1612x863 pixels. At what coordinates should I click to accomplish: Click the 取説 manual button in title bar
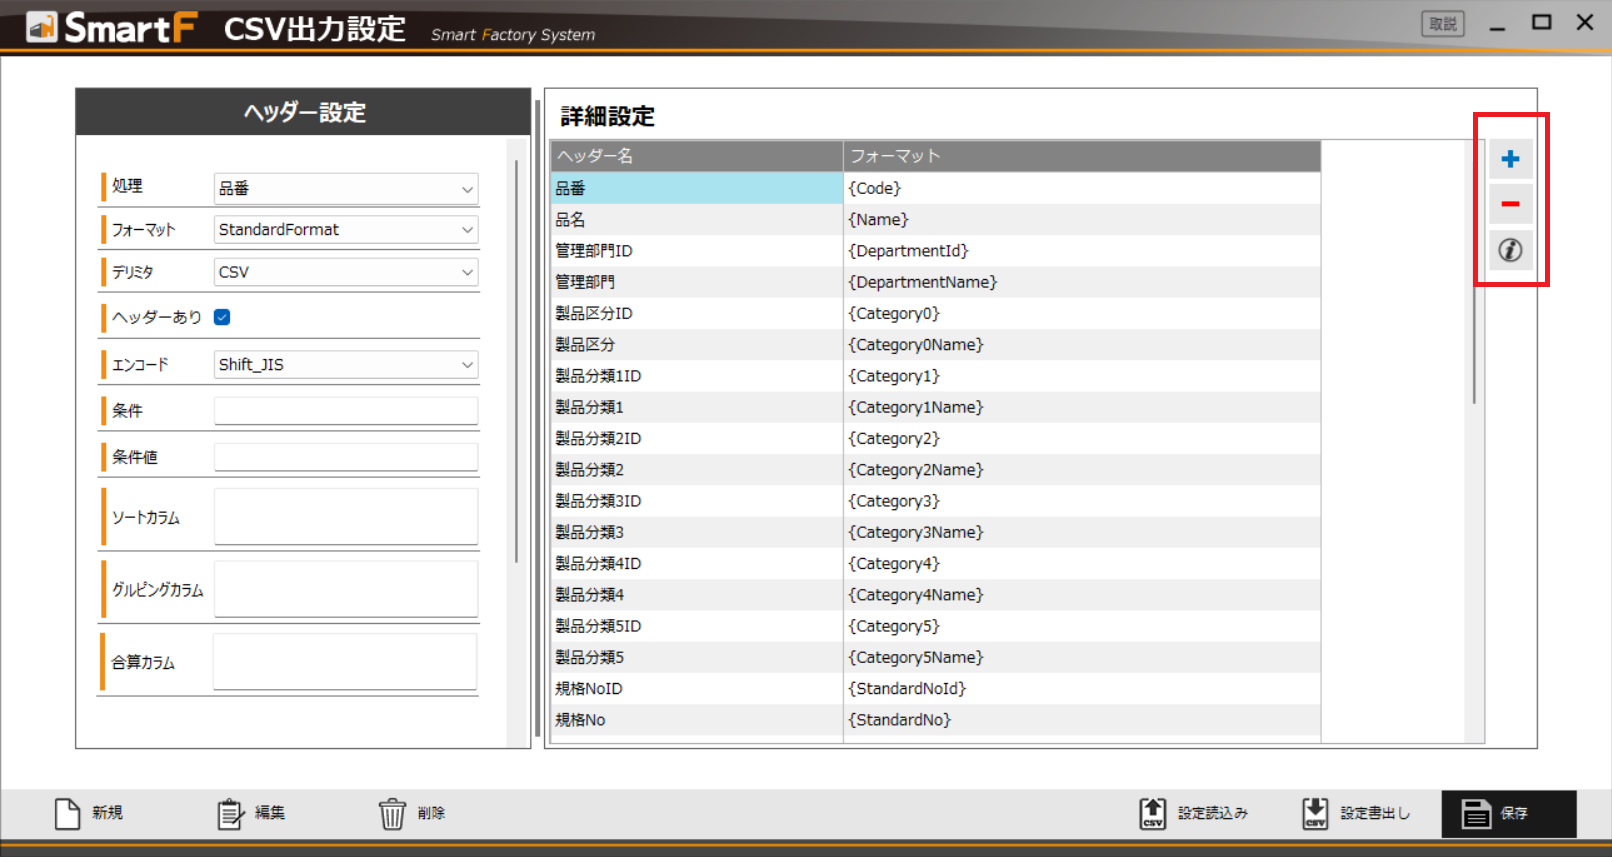(1442, 24)
